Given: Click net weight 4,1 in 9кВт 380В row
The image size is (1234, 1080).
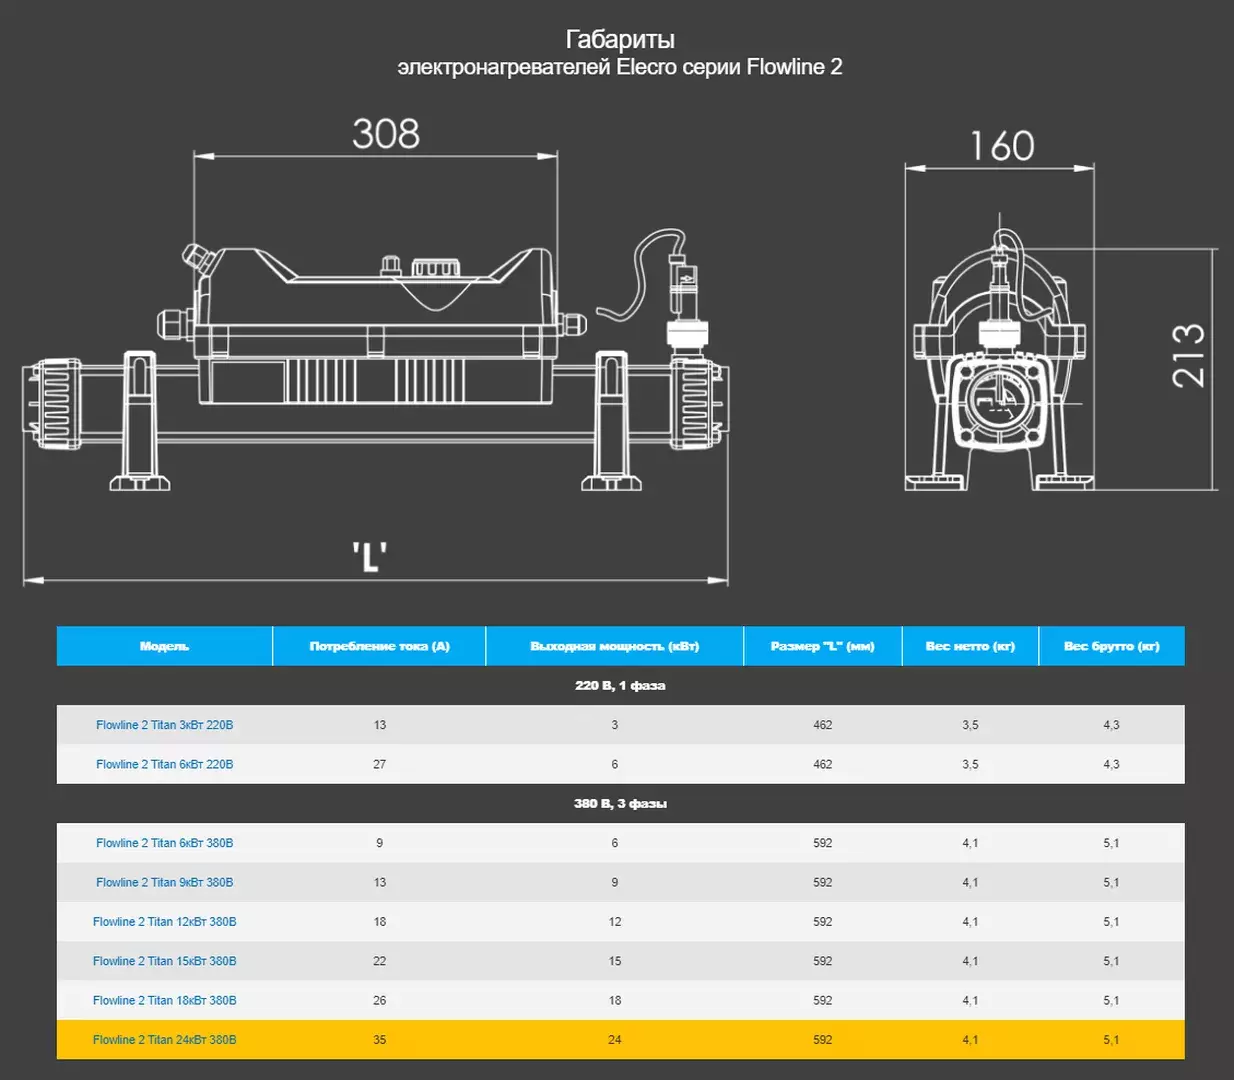Looking at the screenshot, I should point(970,882).
